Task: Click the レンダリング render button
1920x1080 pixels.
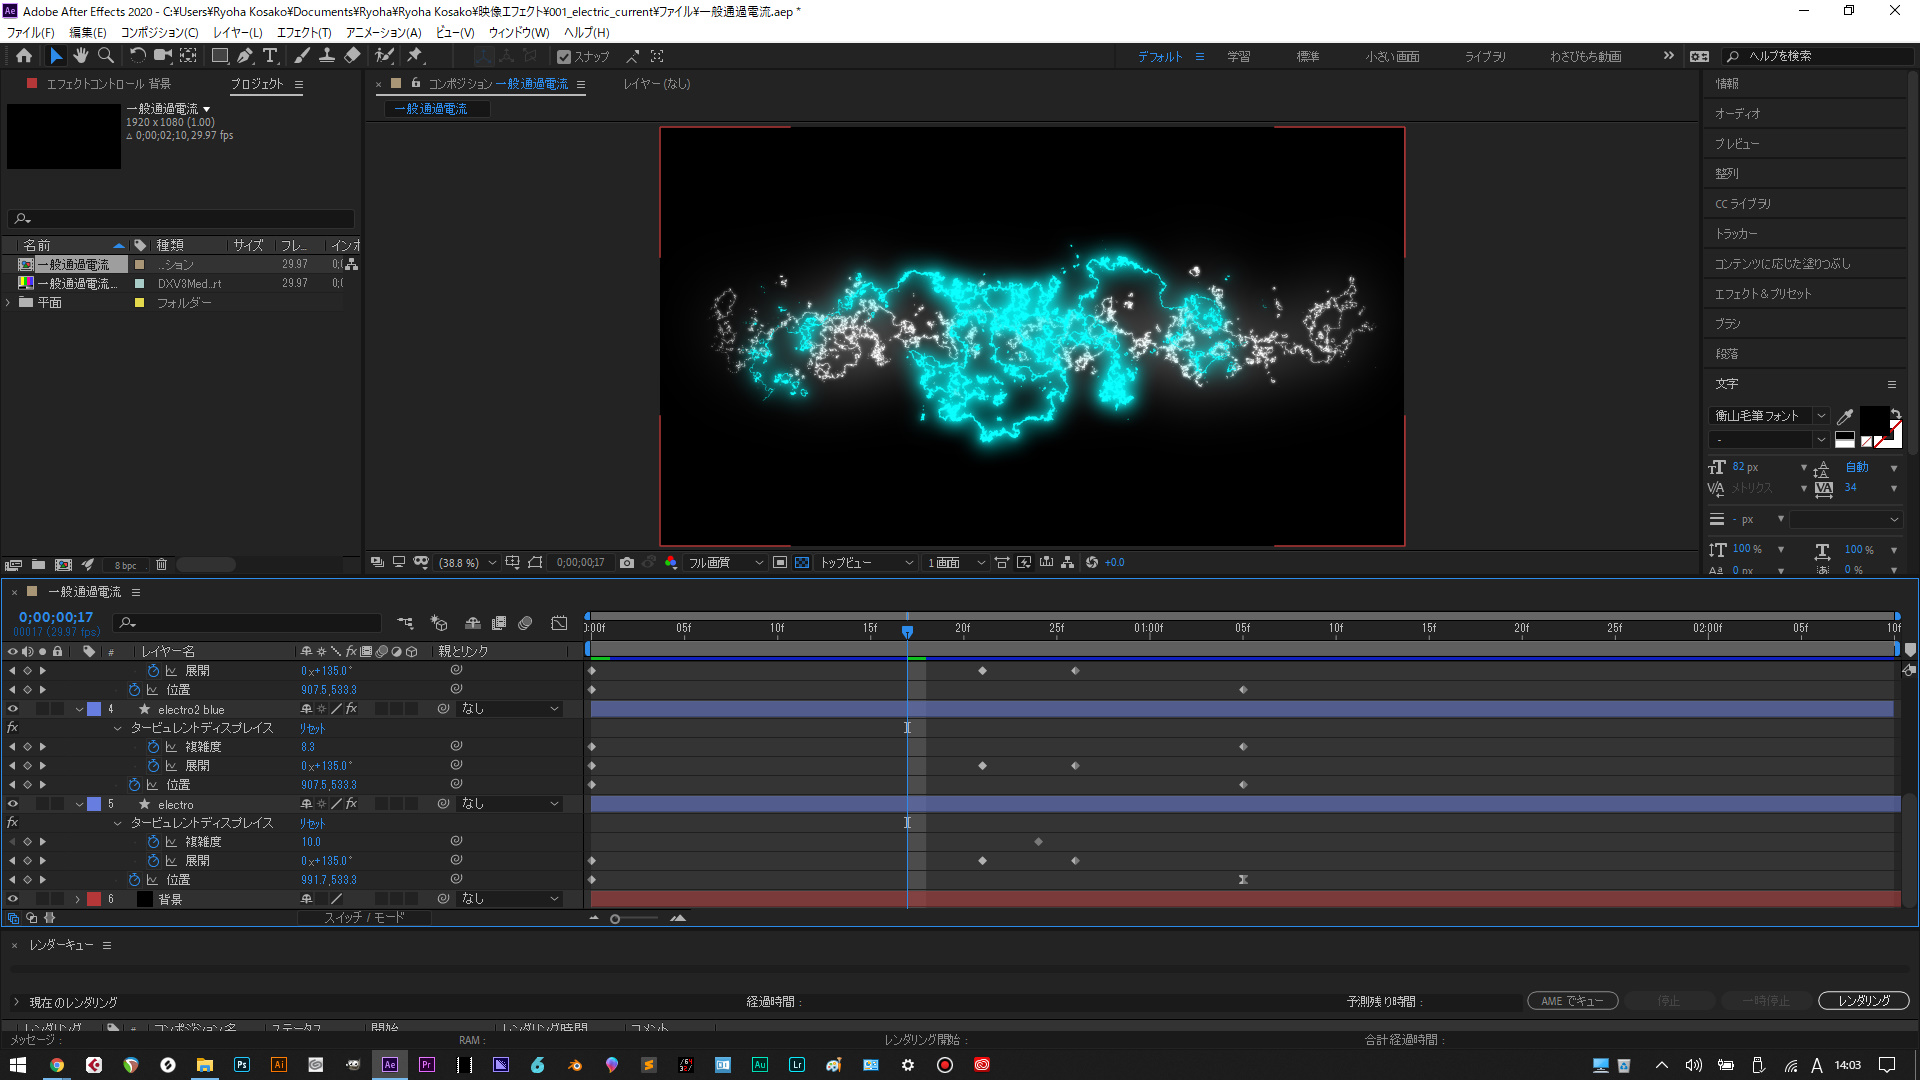Action: 1864,1001
